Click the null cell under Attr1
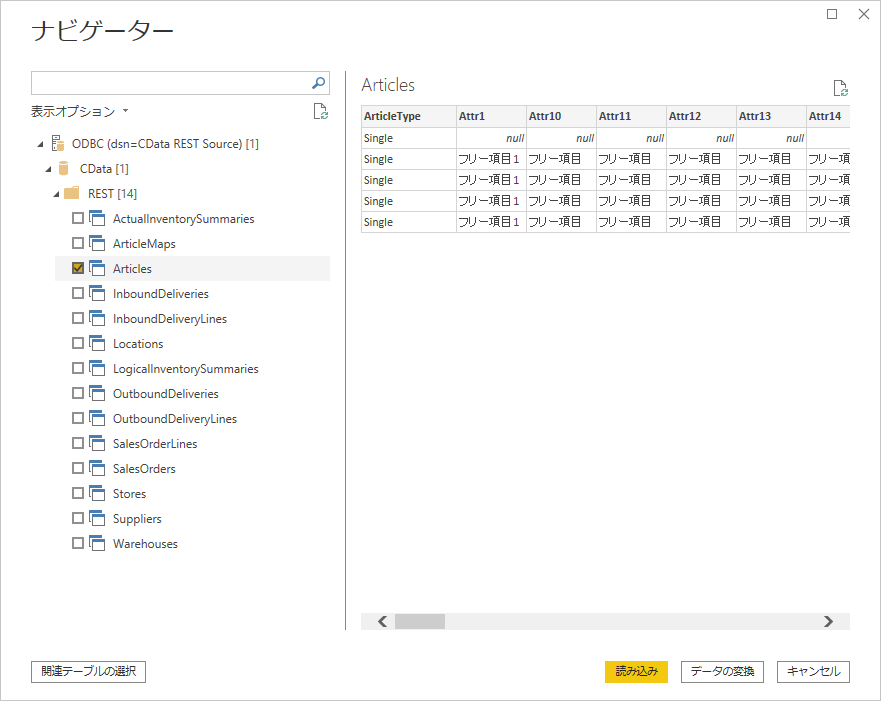The width and height of the screenshot is (881, 701). pos(491,138)
